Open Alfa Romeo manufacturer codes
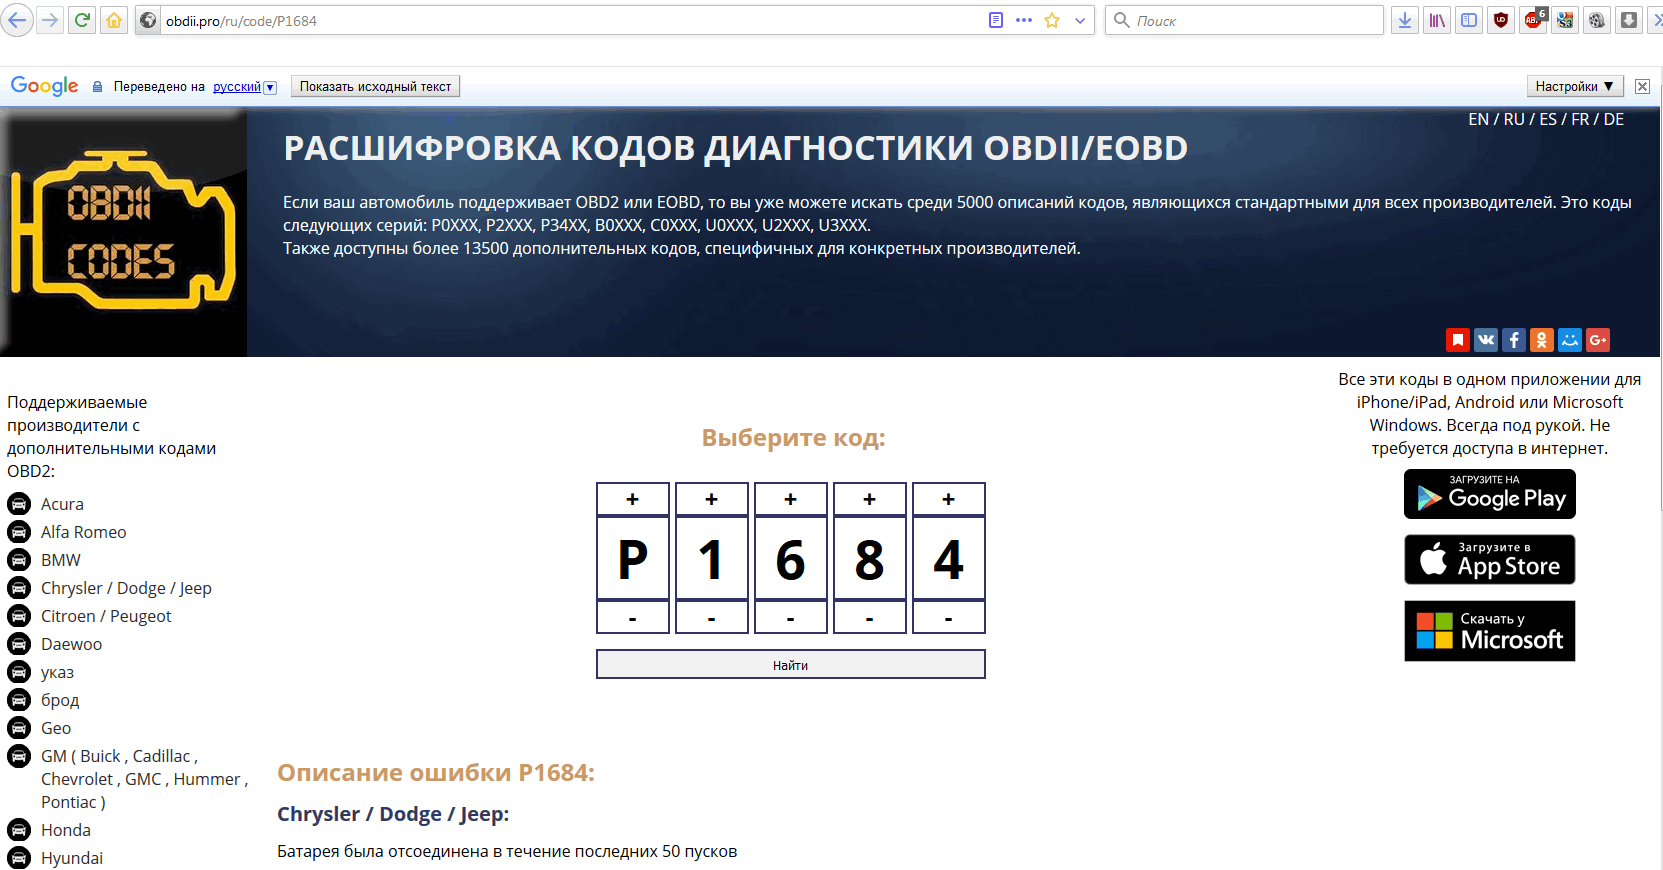Viewport: 1663px width, 870px height. (x=84, y=532)
